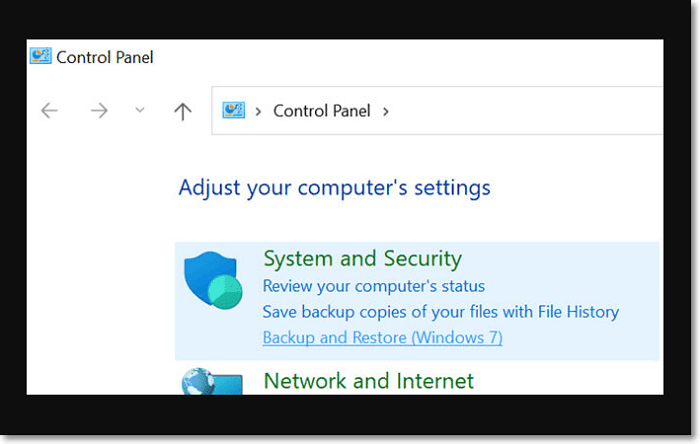Click the Control Panel icon in title bar
The height and width of the screenshot is (444, 700).
coord(40,56)
